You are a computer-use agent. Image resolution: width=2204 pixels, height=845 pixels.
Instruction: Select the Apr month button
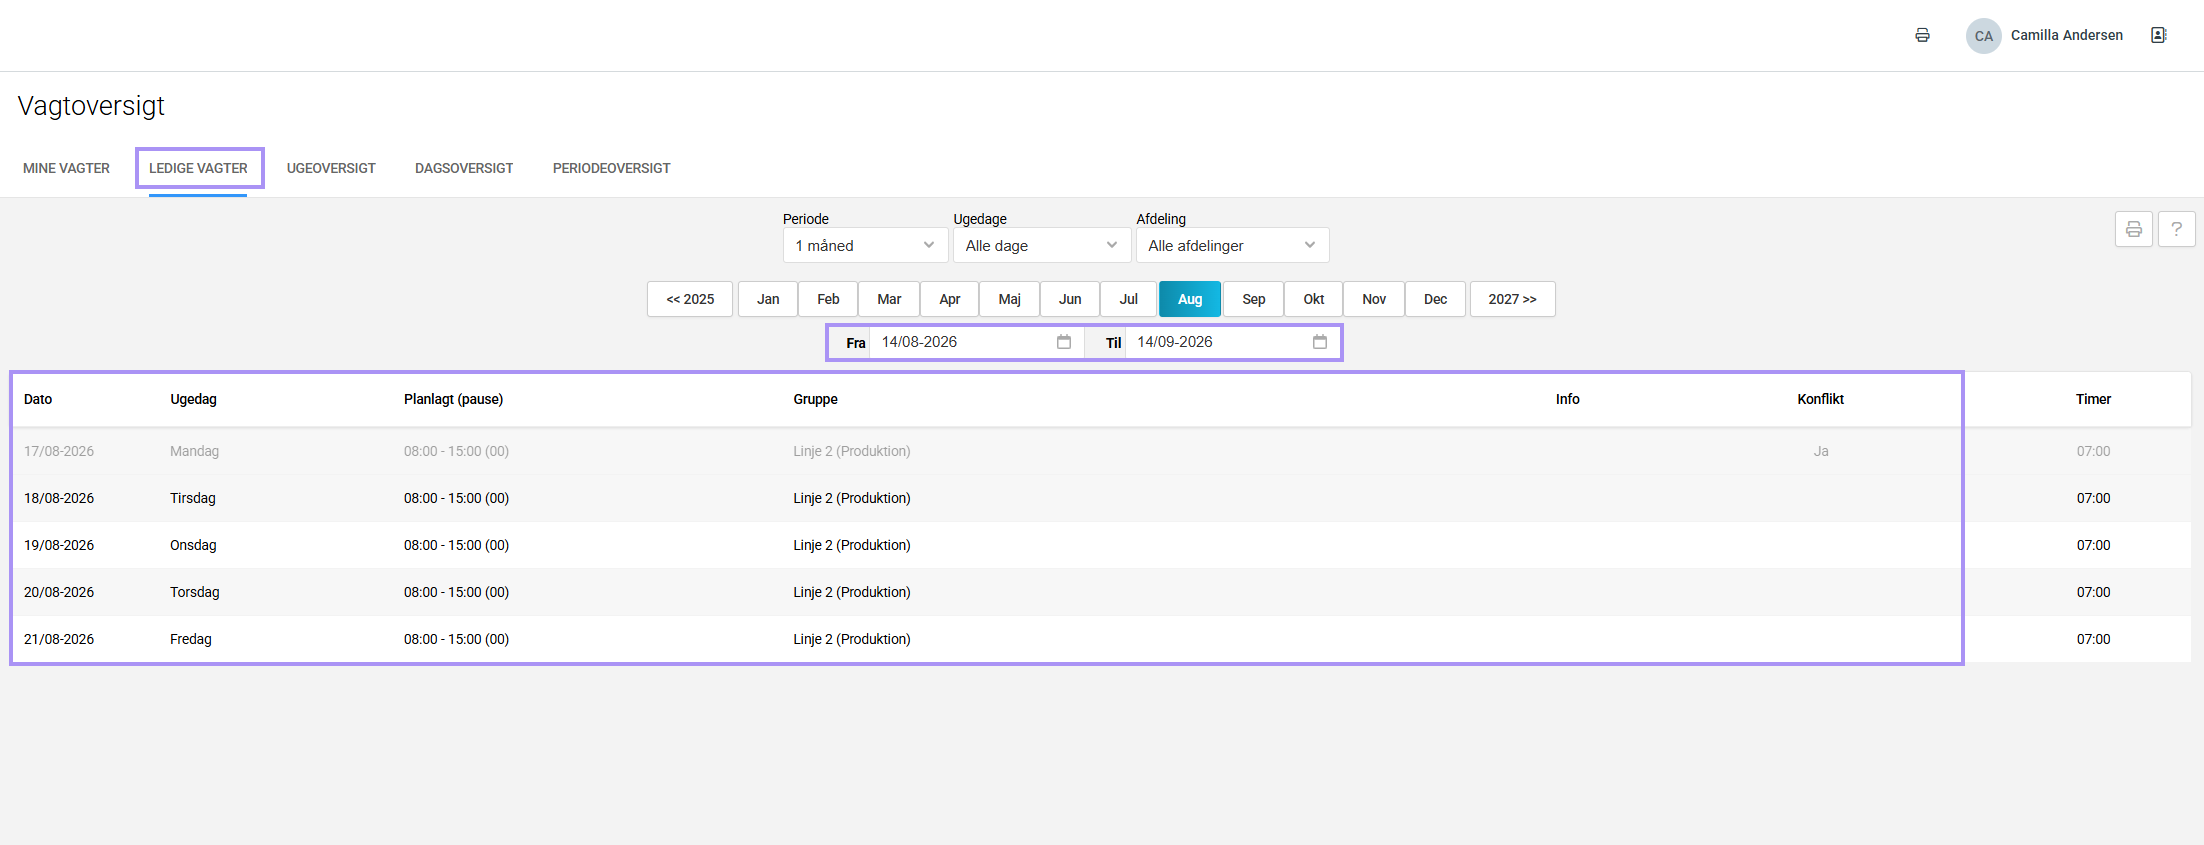tap(950, 299)
